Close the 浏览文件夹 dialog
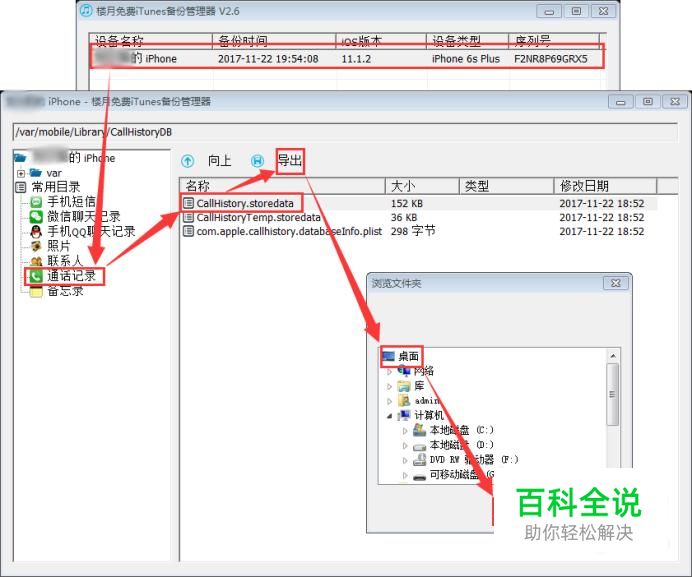Image resolution: width=692 pixels, height=577 pixels. click(x=615, y=283)
